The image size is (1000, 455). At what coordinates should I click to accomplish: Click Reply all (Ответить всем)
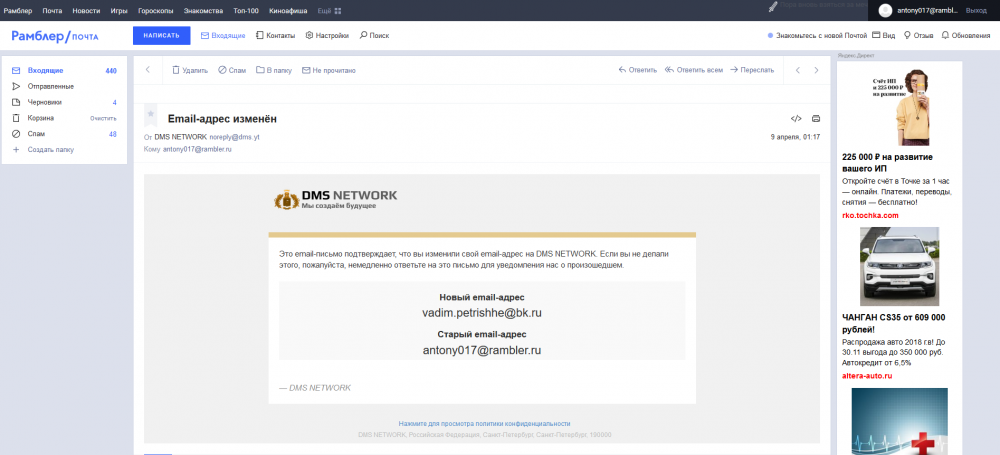pos(669,71)
